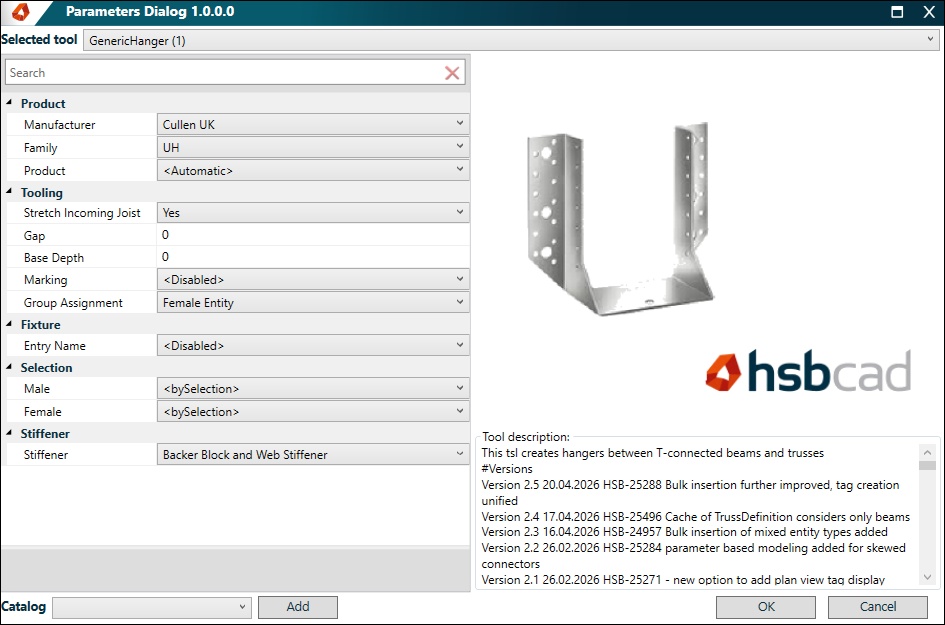Click the Version 2.3 description line

684,532
